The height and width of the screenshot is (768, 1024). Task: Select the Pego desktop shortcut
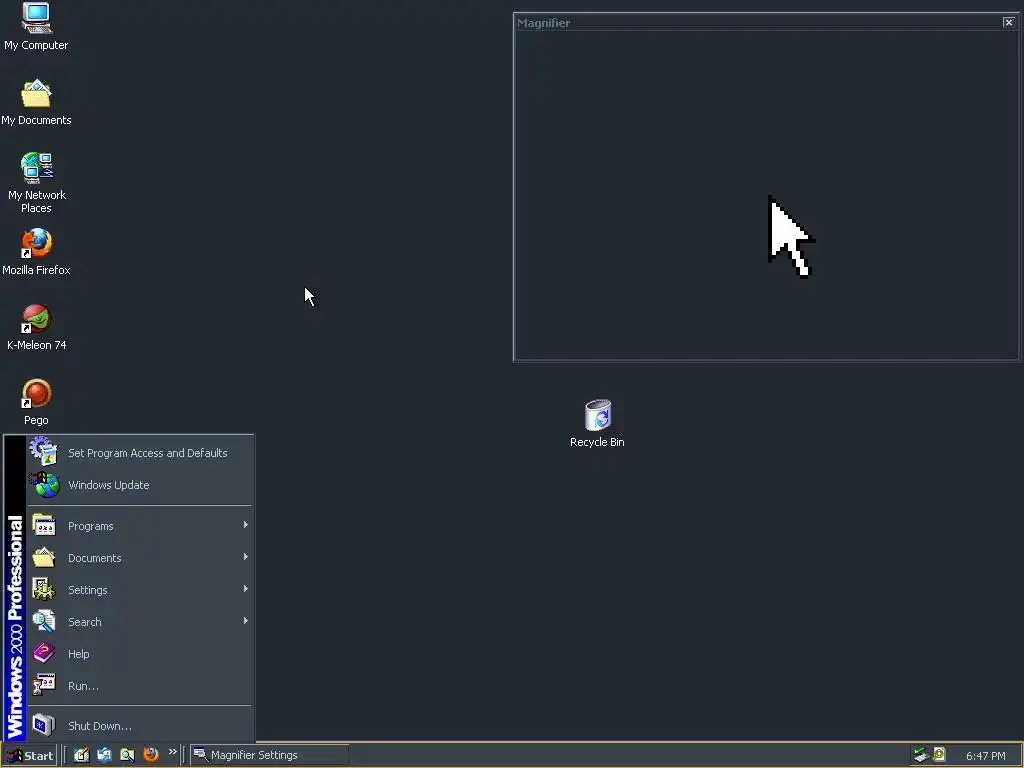pos(36,402)
